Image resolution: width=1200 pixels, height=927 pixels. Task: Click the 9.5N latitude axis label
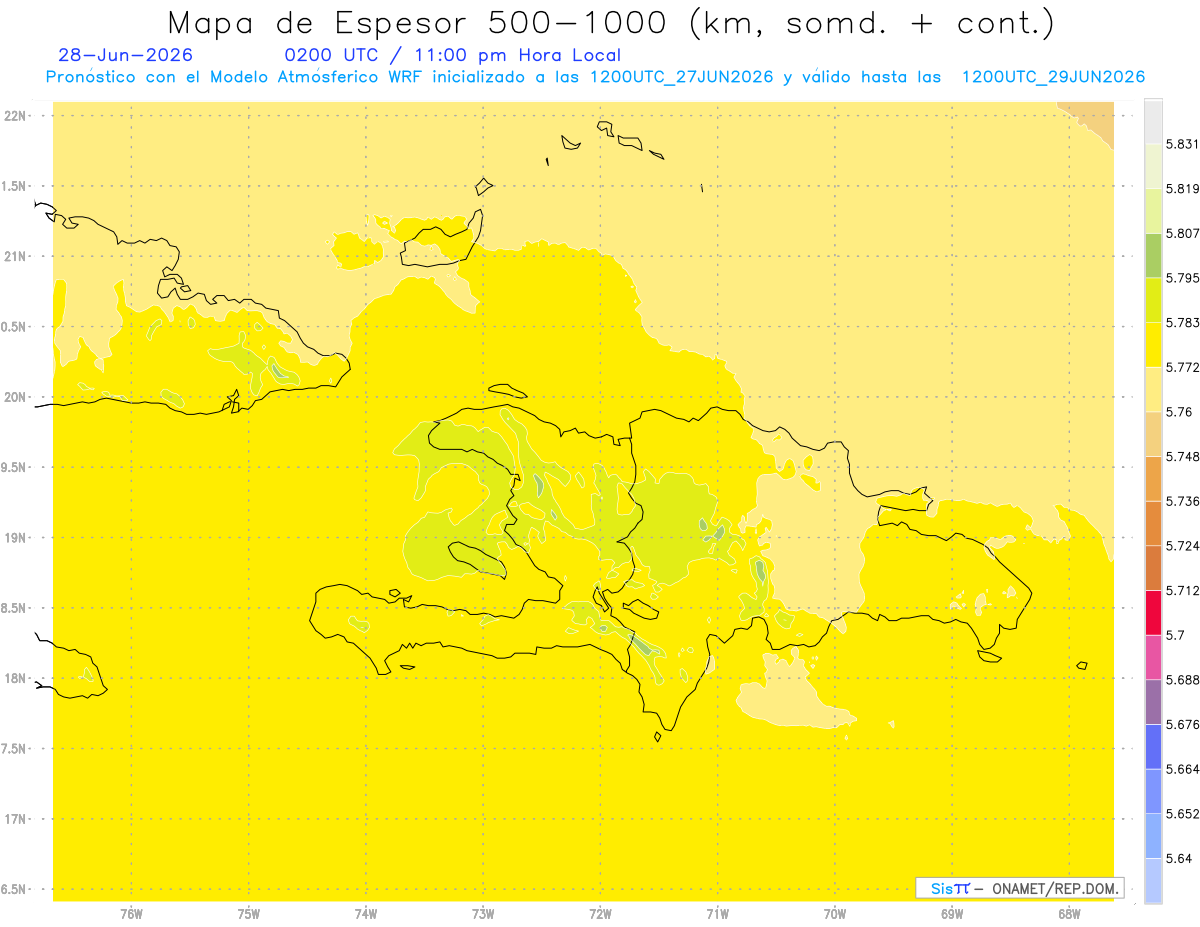click(14, 467)
